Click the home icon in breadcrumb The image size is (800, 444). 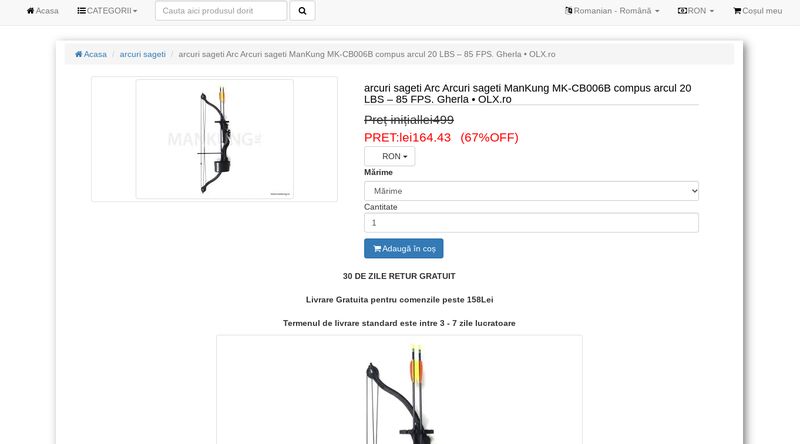[79, 54]
